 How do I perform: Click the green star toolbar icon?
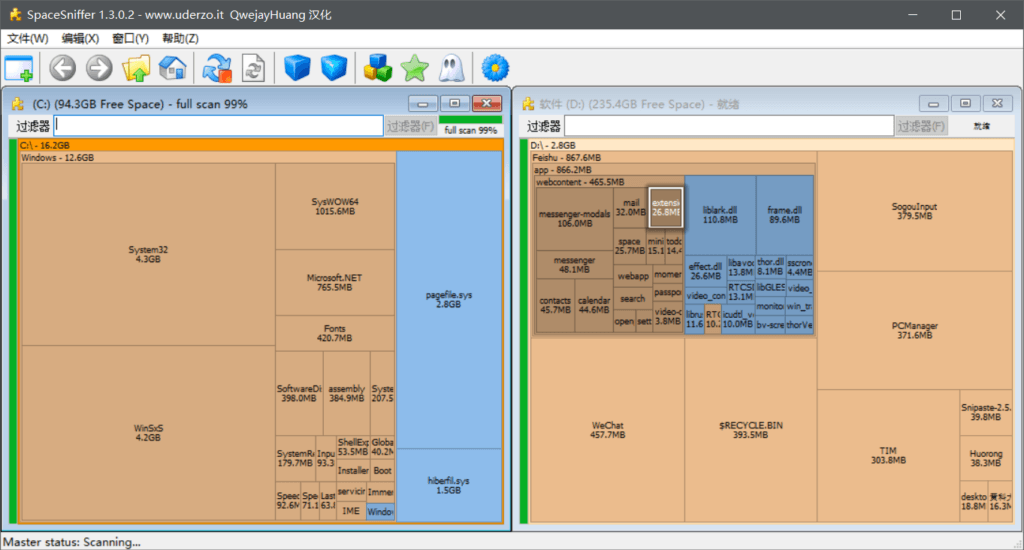pos(414,68)
